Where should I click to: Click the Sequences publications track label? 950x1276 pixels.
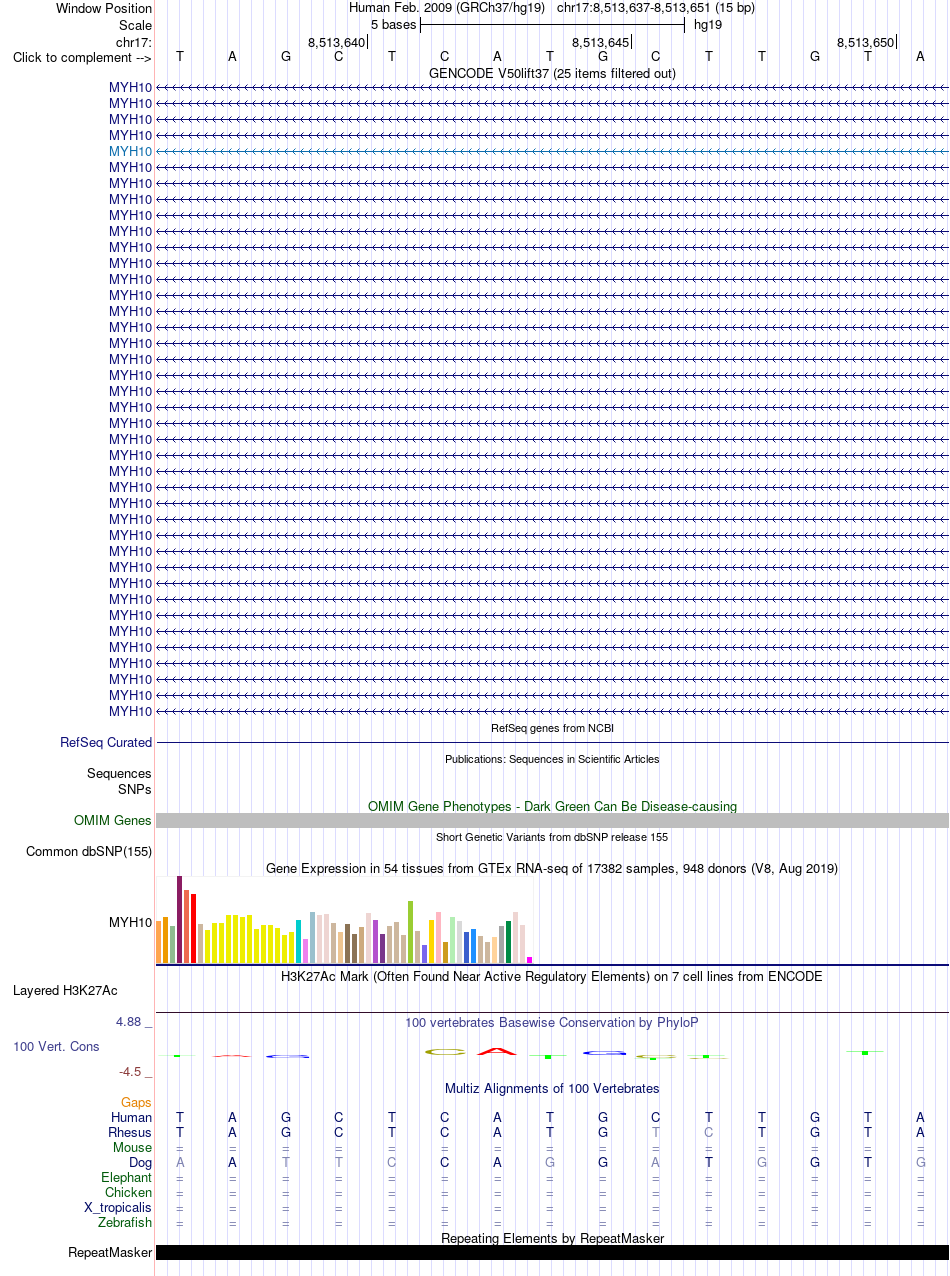click(119, 773)
